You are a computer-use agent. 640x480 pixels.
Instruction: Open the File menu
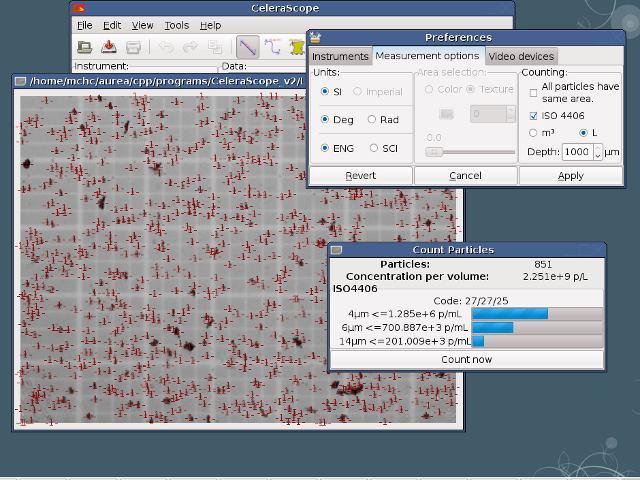pos(84,25)
